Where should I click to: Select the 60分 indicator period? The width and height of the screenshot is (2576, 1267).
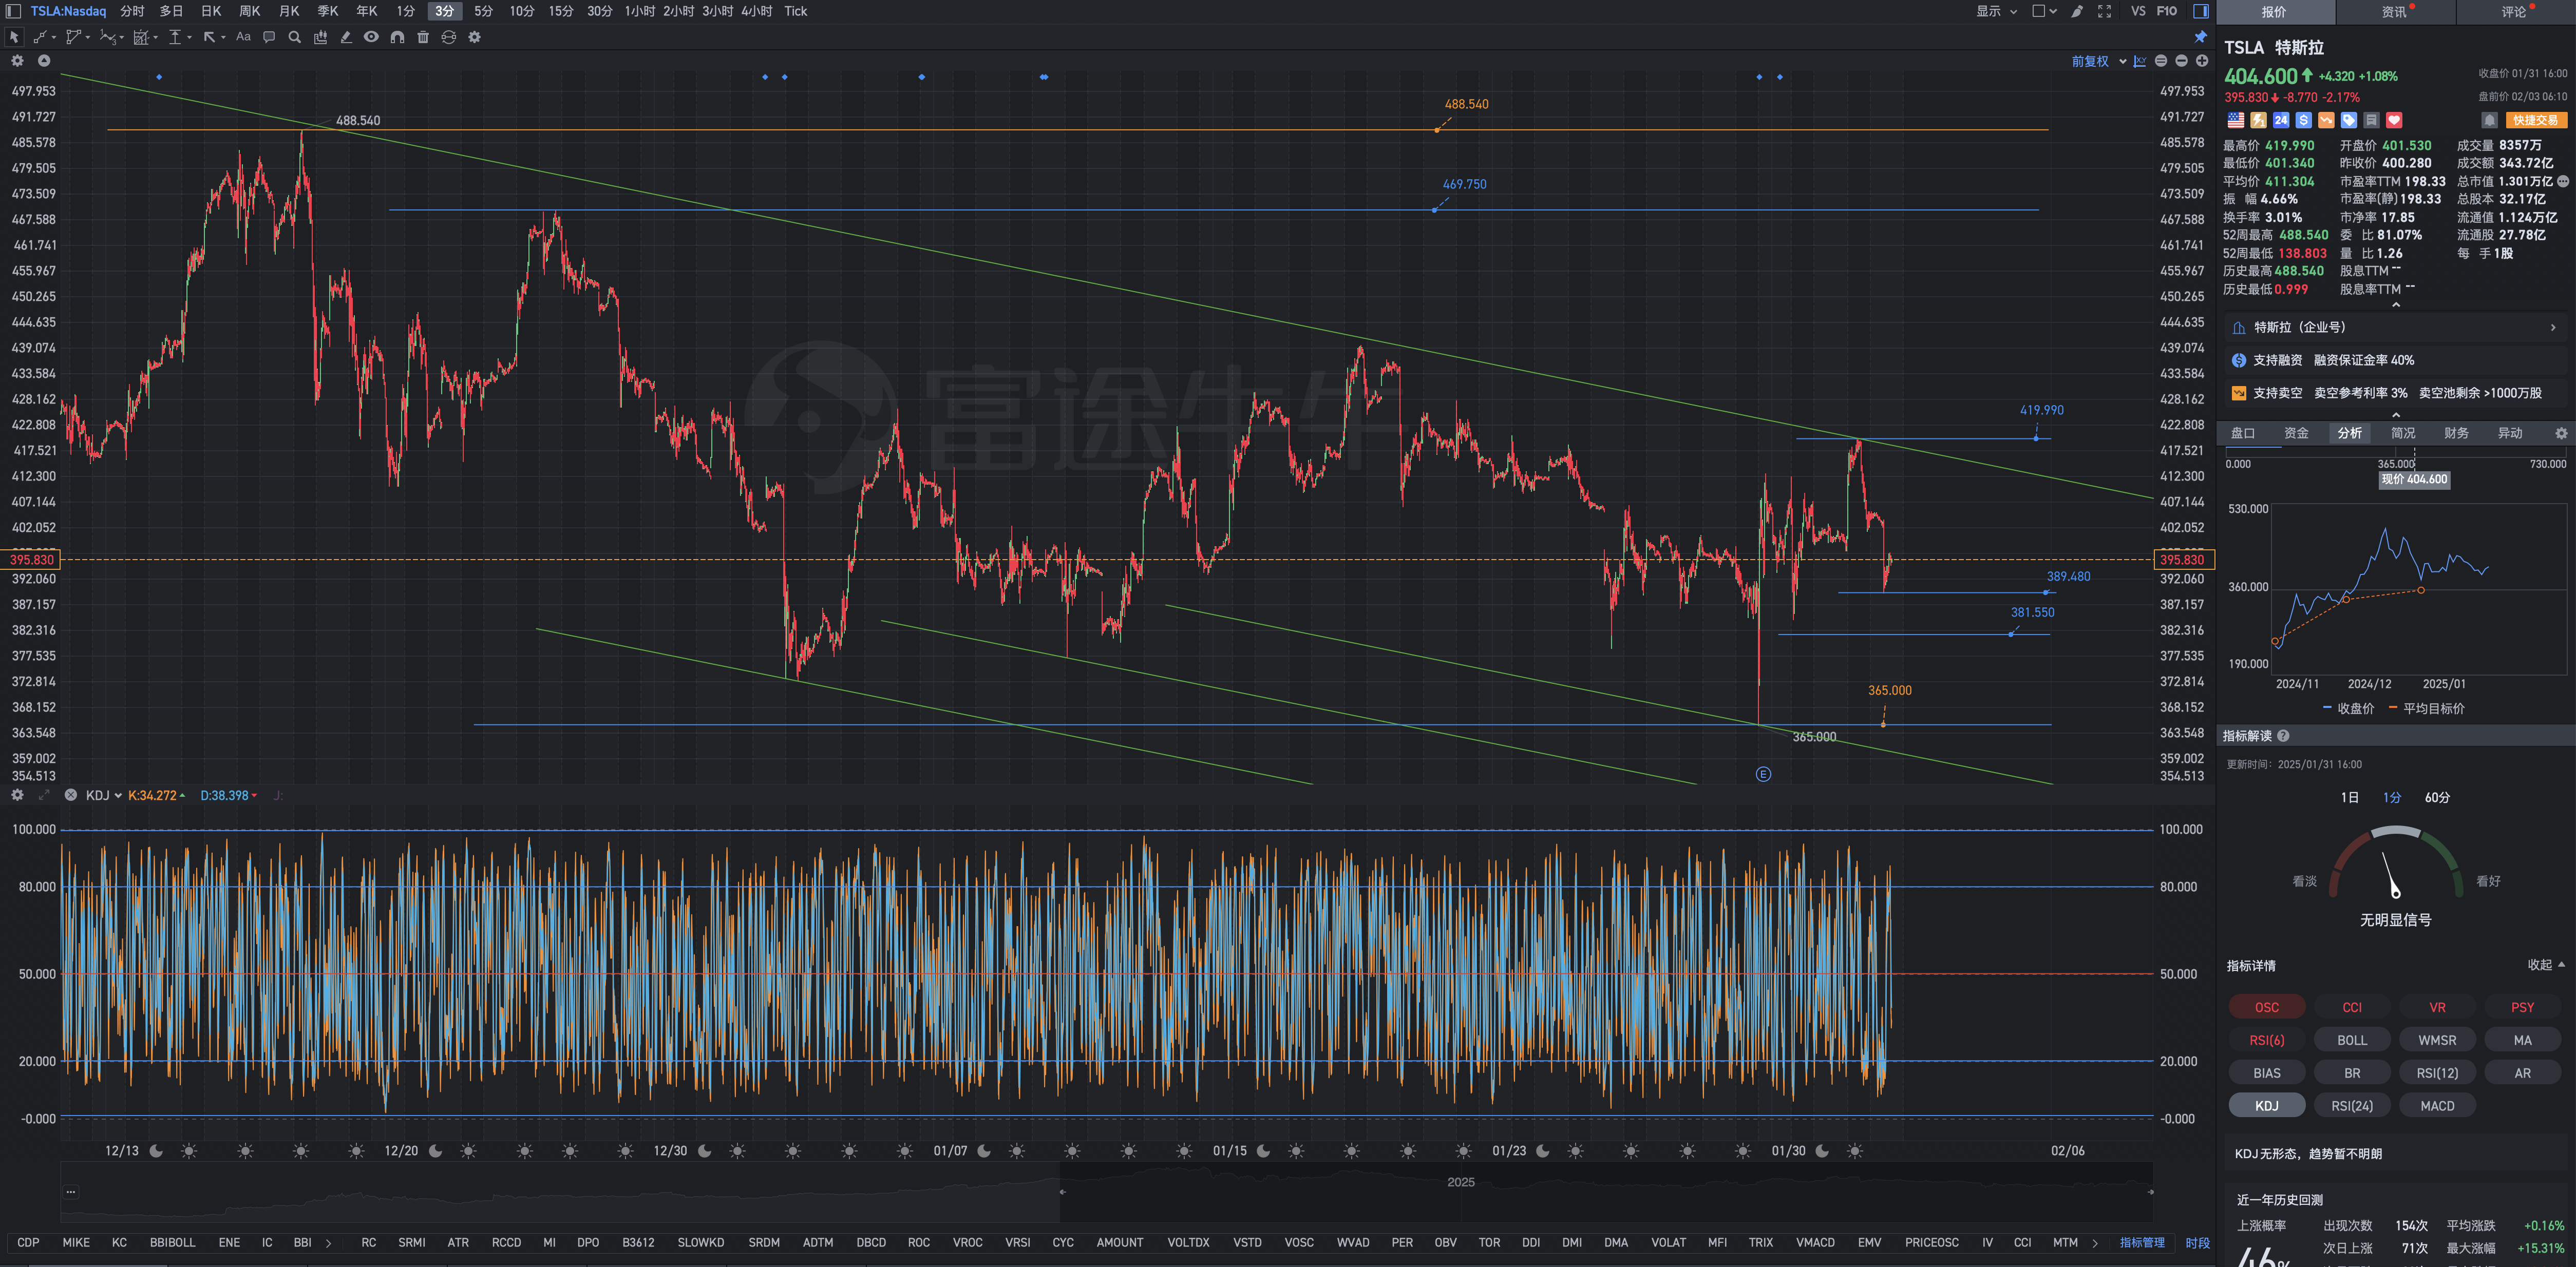click(x=2436, y=797)
